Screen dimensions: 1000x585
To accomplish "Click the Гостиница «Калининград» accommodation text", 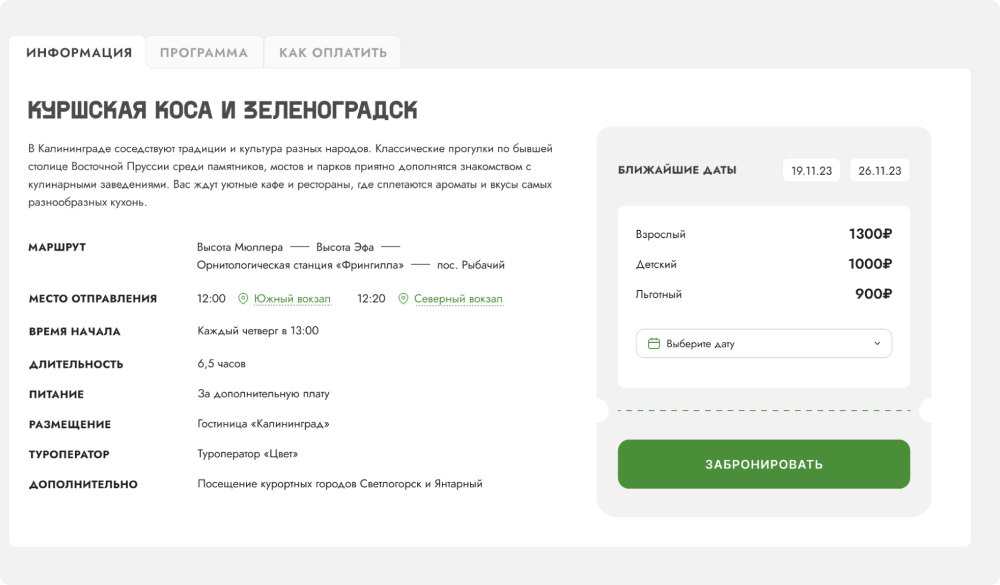I will tap(263, 424).
